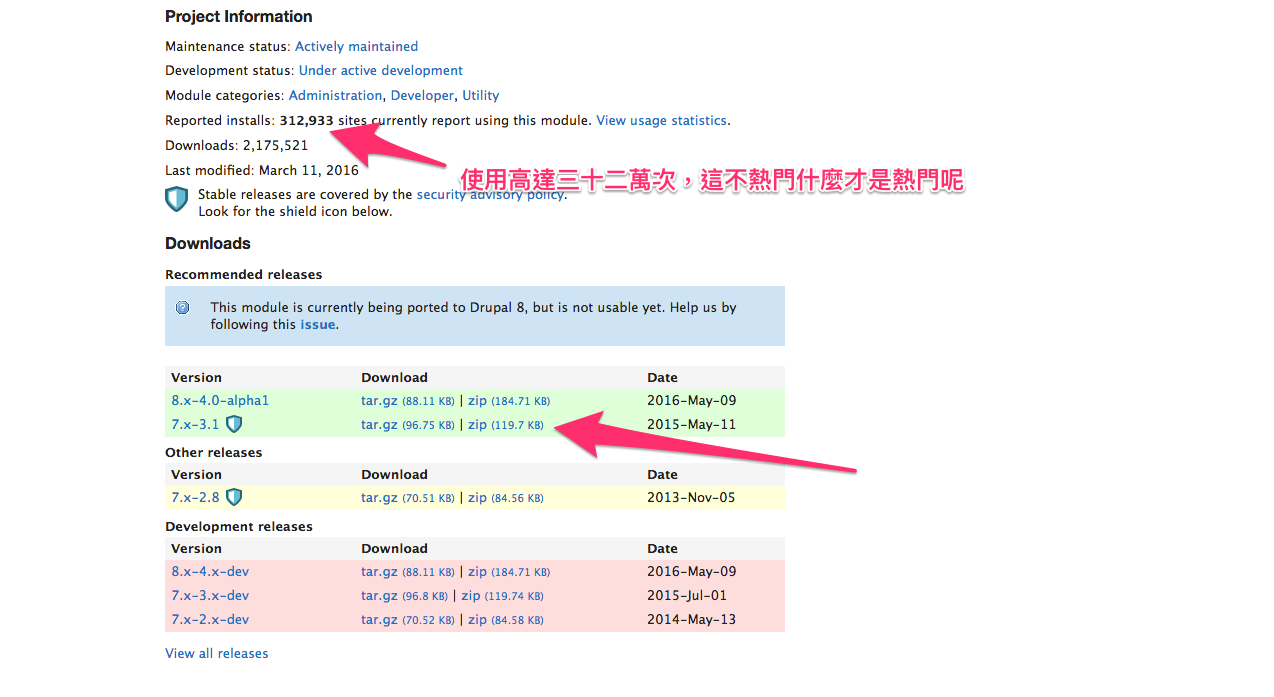Open the 7.x-2.x-dev version link

click(210, 620)
